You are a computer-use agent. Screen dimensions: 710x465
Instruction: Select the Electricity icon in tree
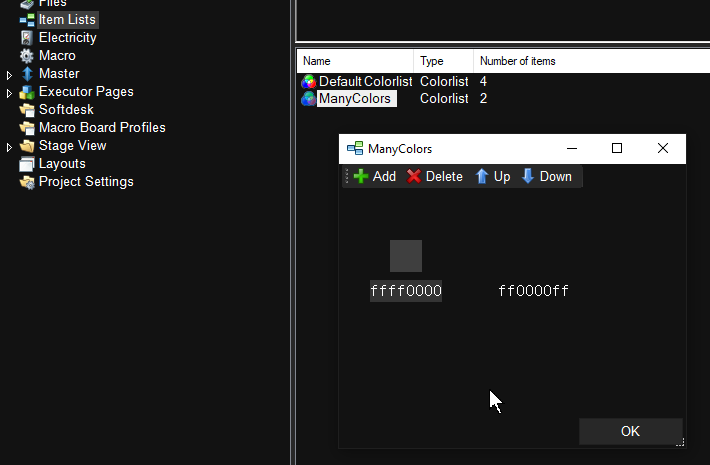tap(27, 38)
